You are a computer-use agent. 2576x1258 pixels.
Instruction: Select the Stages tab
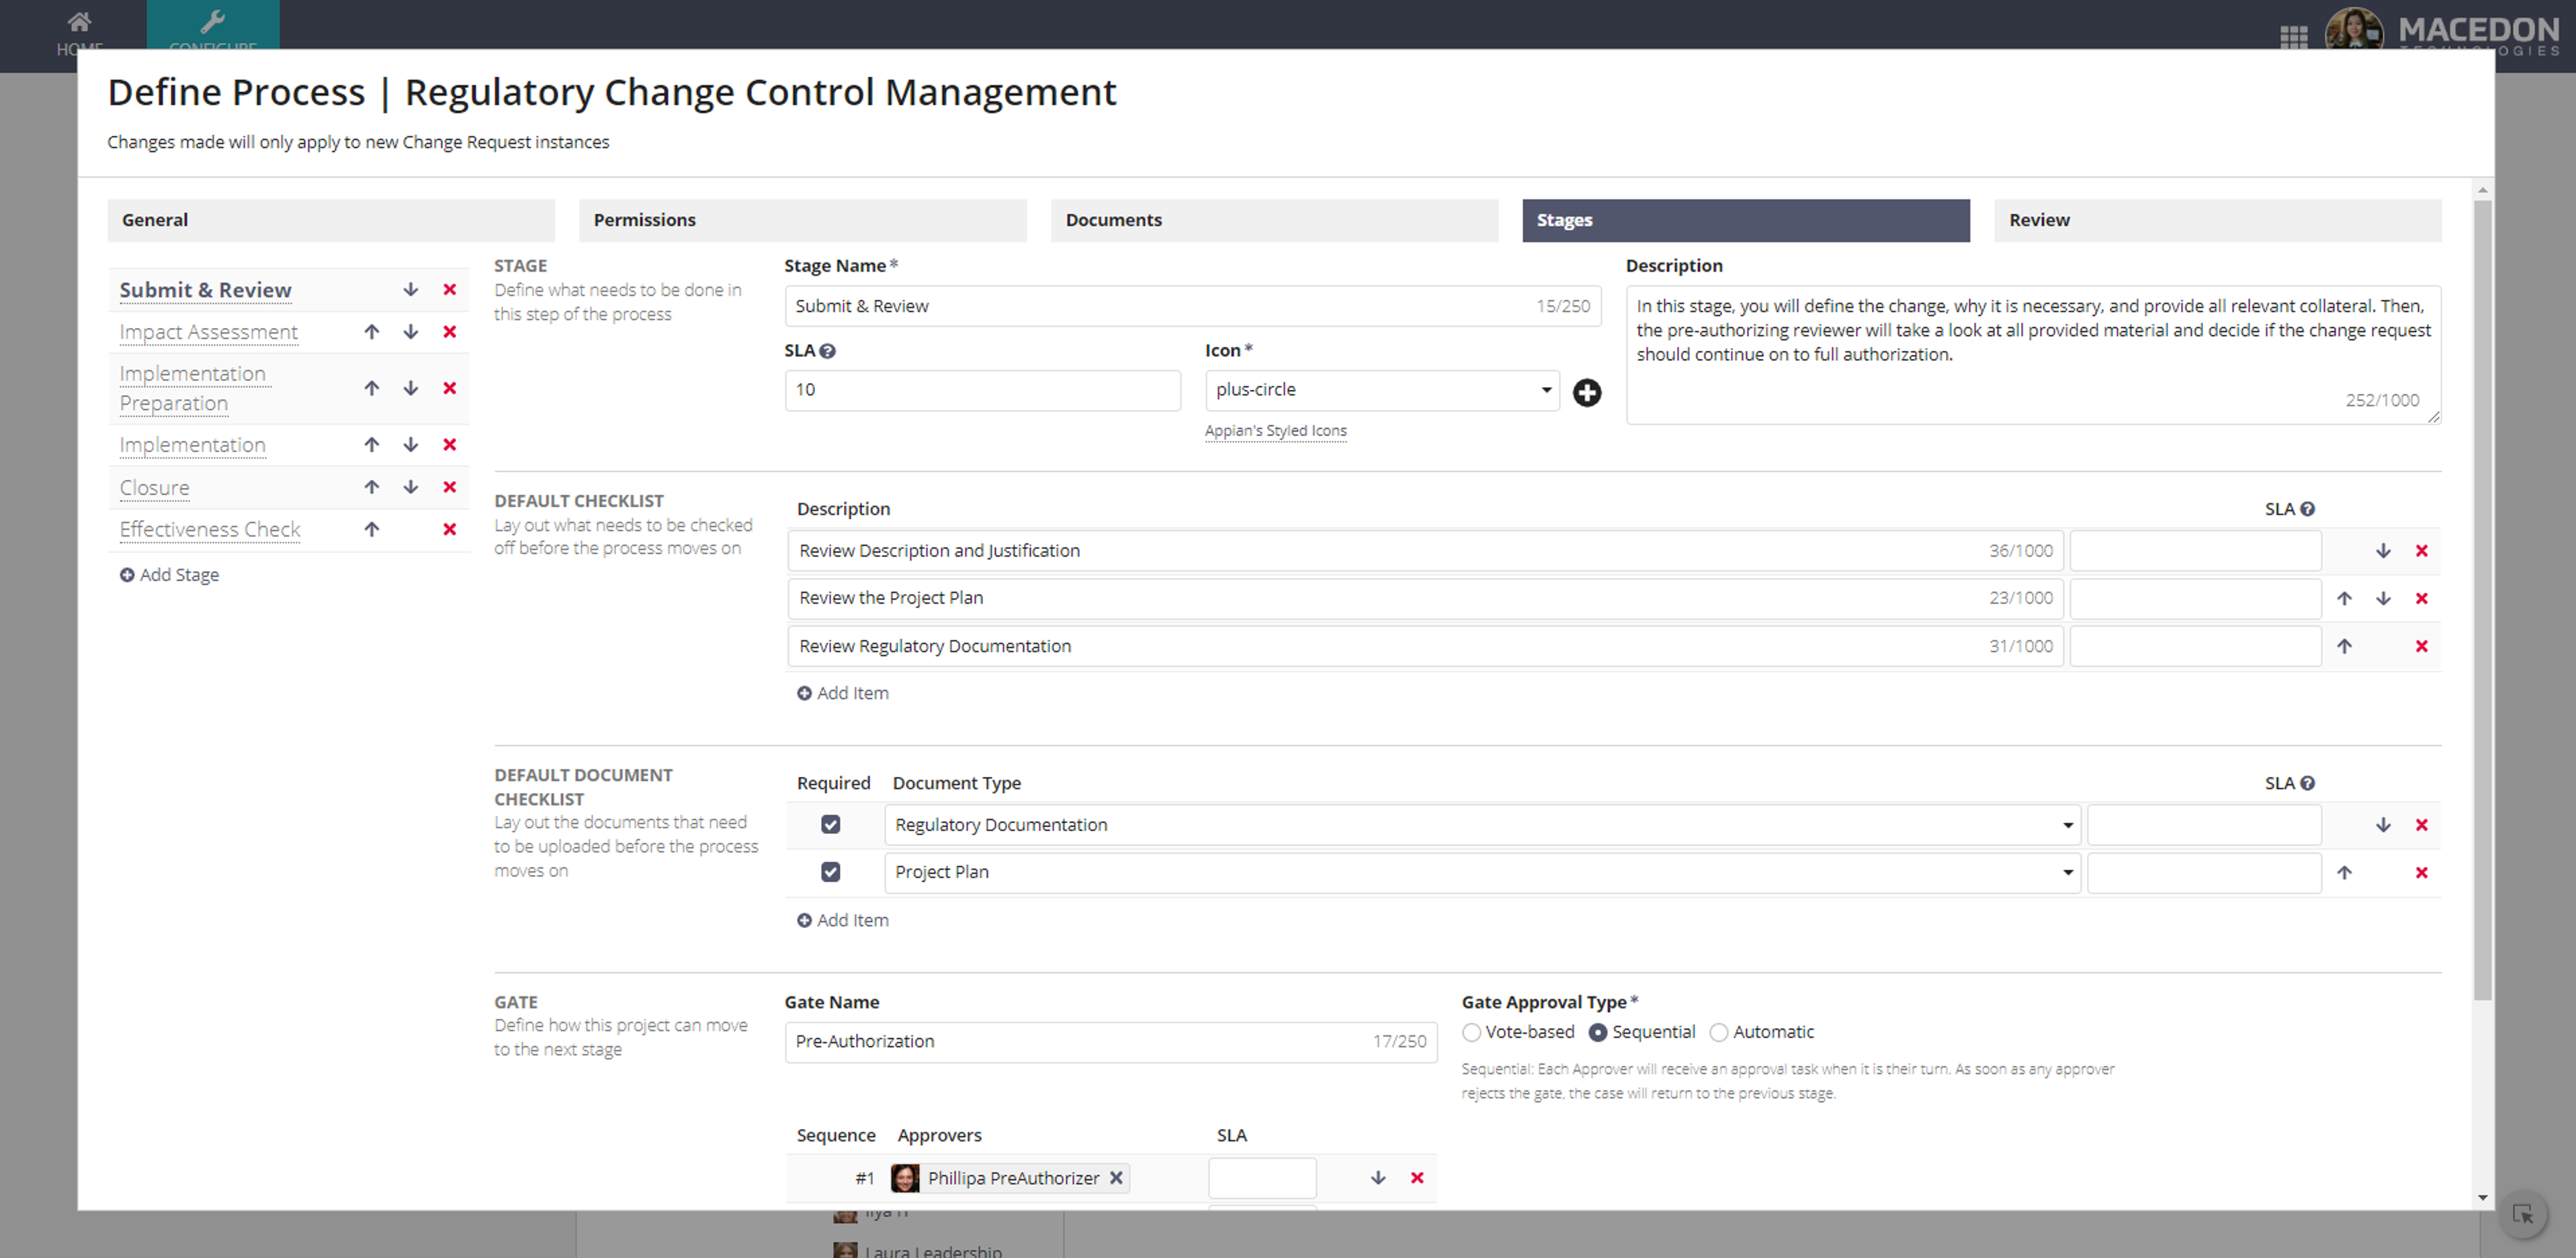click(1746, 220)
